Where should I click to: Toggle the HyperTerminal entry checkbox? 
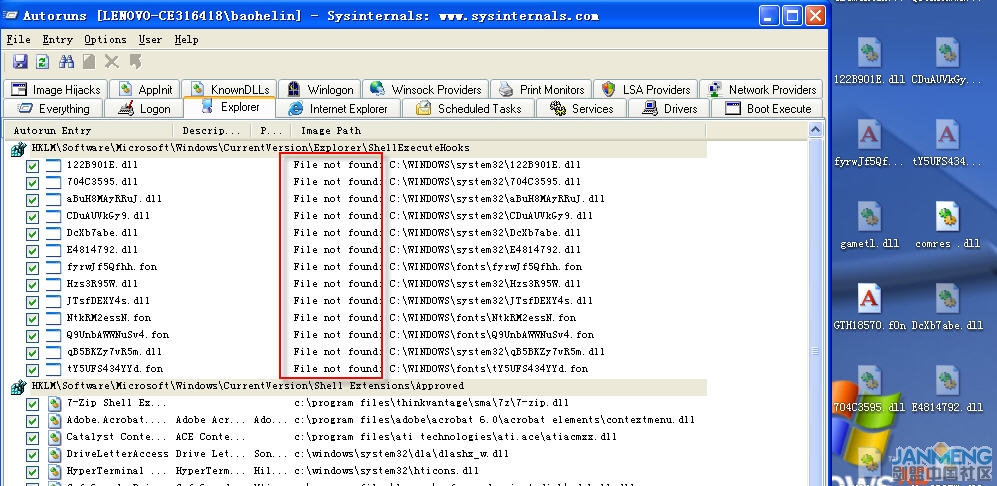click(x=32, y=472)
